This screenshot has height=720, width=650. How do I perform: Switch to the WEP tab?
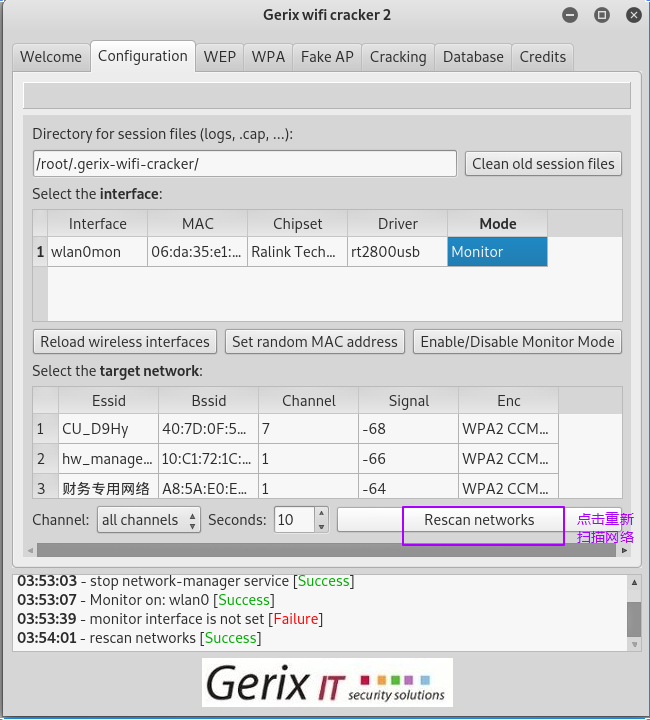[219, 57]
